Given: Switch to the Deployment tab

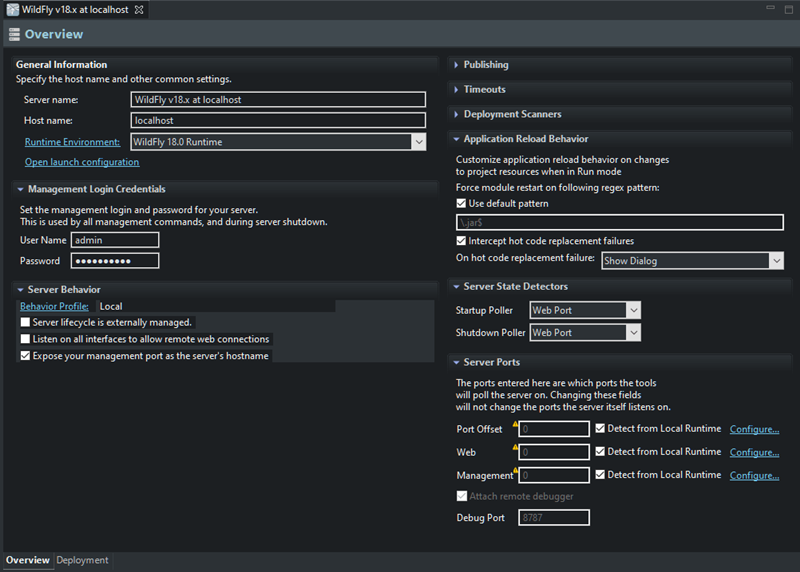Looking at the screenshot, I should (x=82, y=561).
